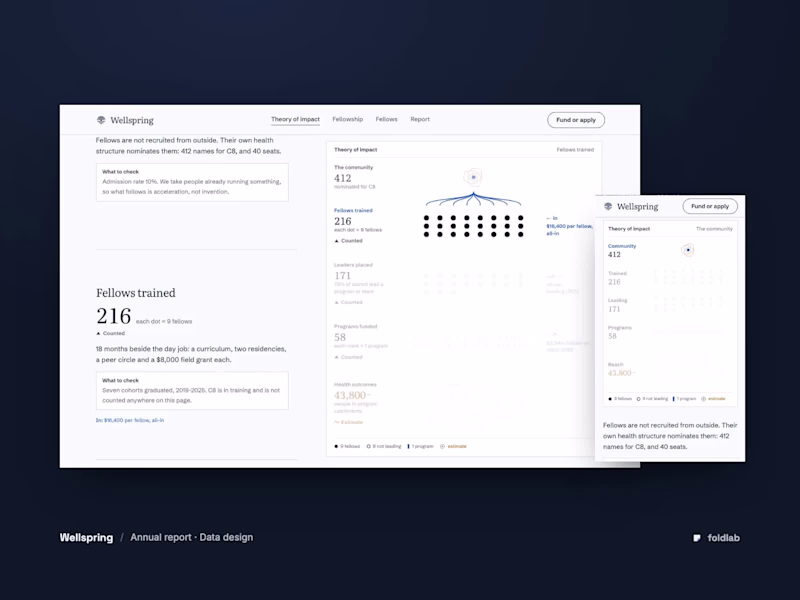Click the foldlab logo icon
Image resolution: width=800 pixels, height=600 pixels.
tap(697, 538)
